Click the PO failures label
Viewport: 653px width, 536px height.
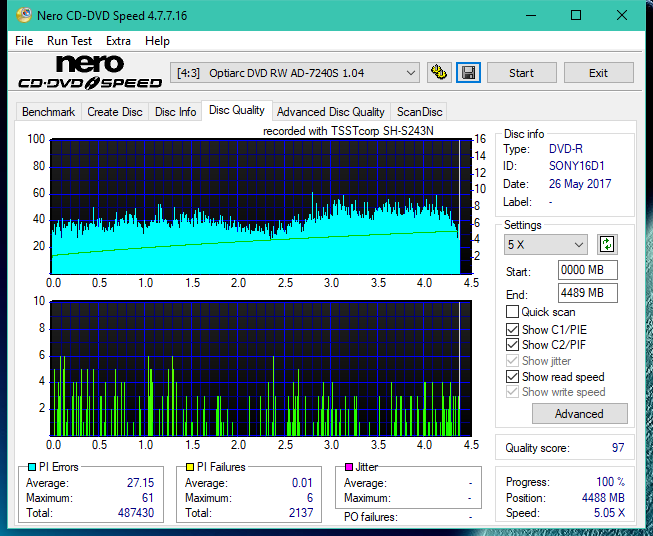(371, 517)
